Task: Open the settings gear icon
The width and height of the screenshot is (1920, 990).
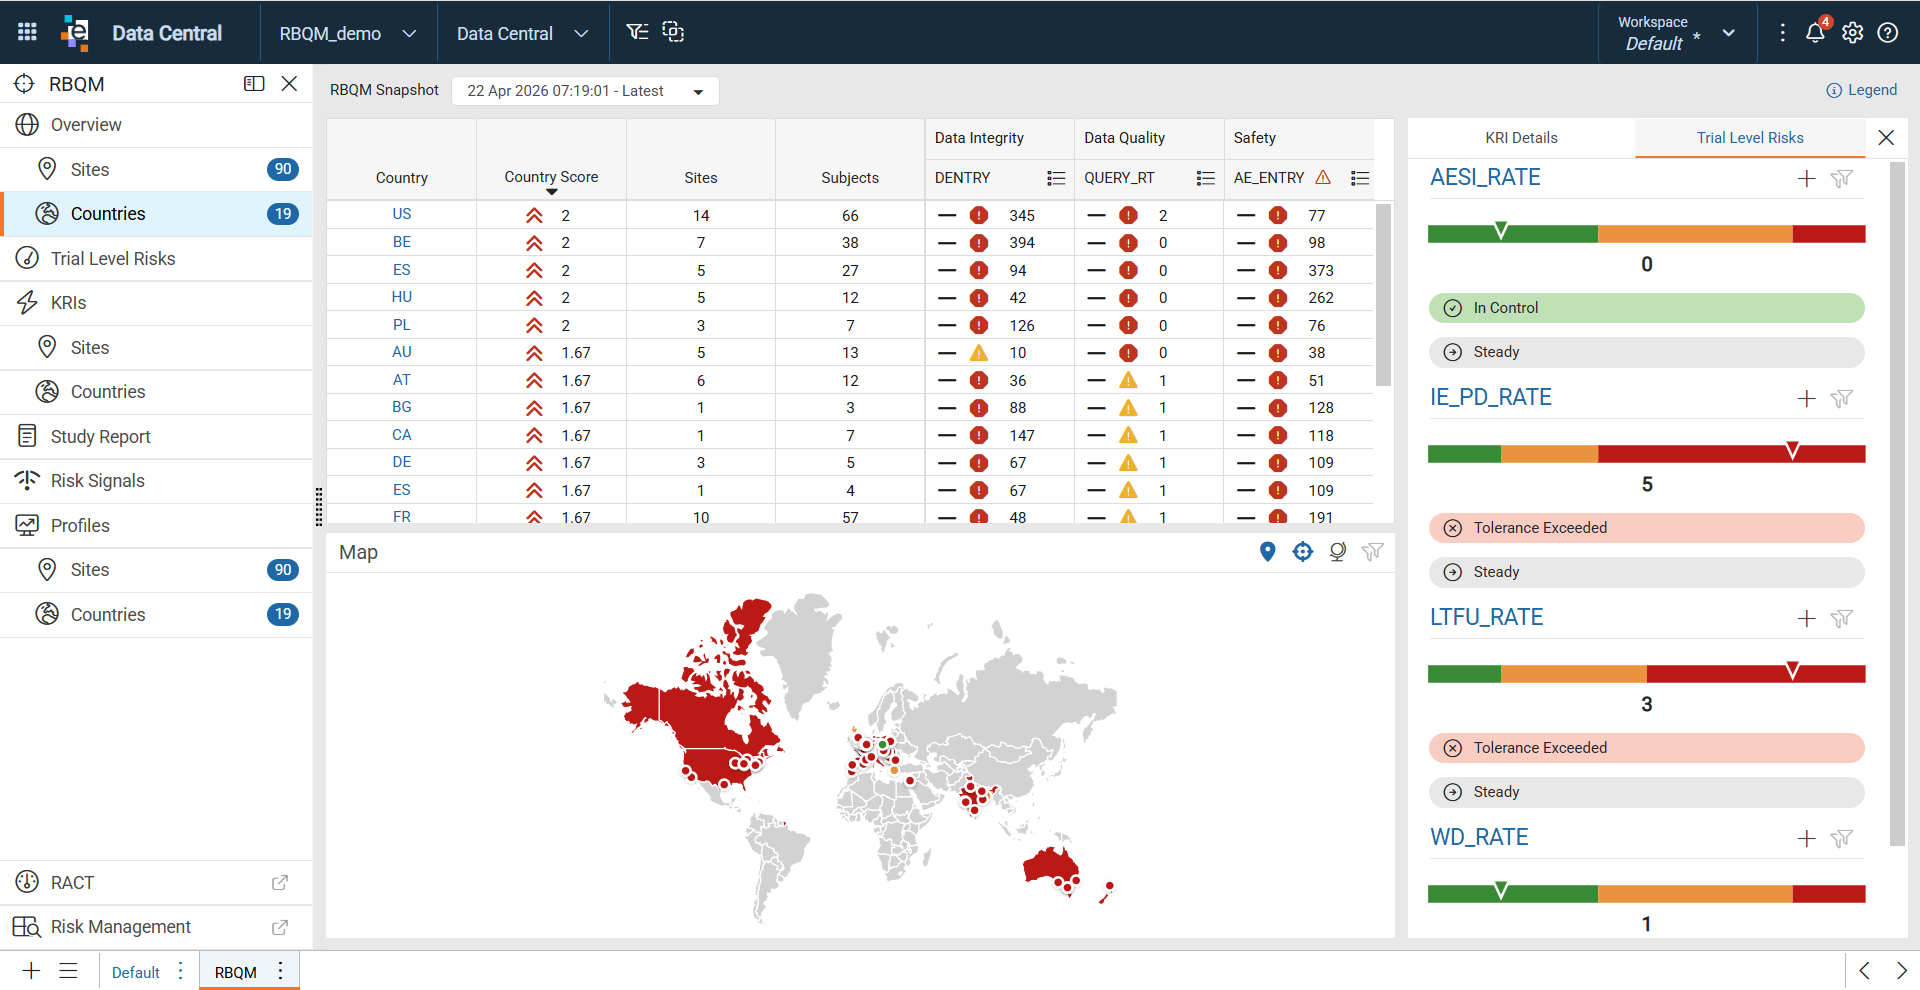Action: [x=1852, y=32]
